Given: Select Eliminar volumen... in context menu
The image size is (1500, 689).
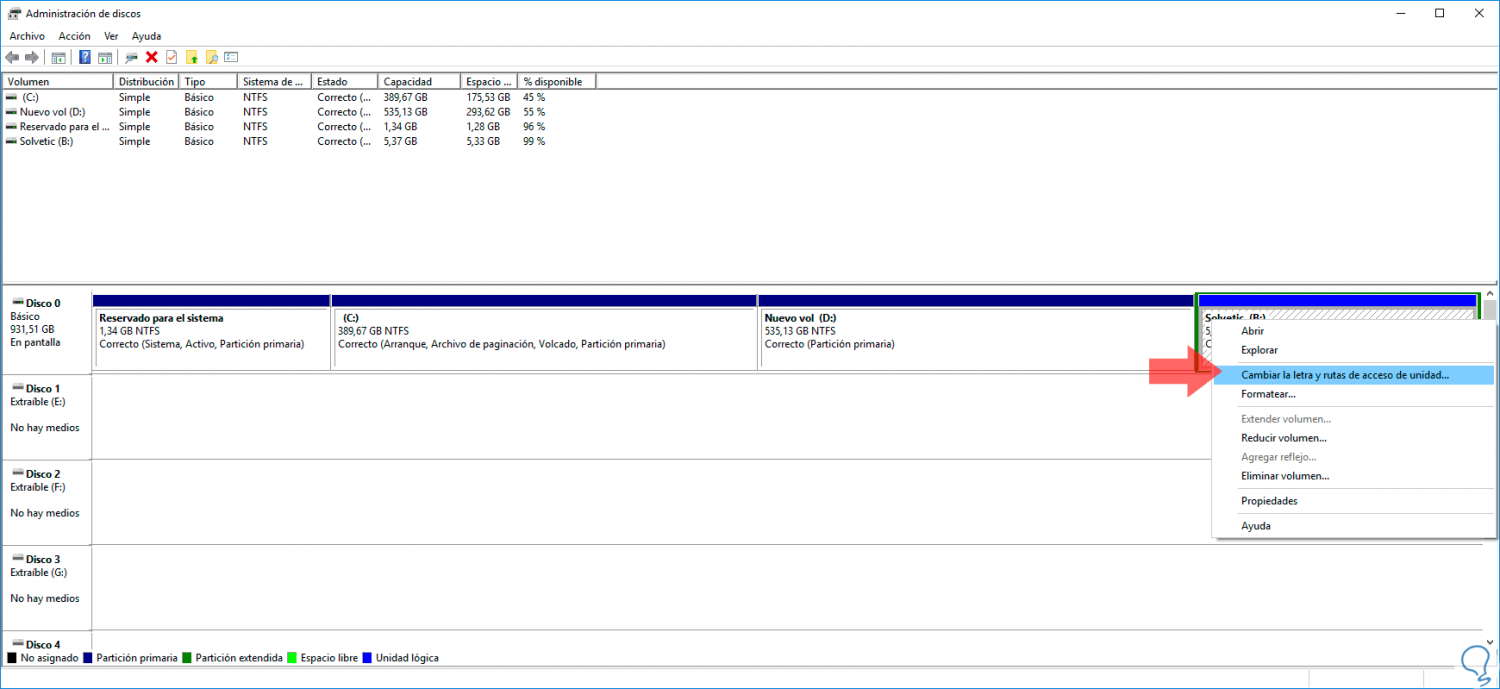Looking at the screenshot, I should [1353, 476].
